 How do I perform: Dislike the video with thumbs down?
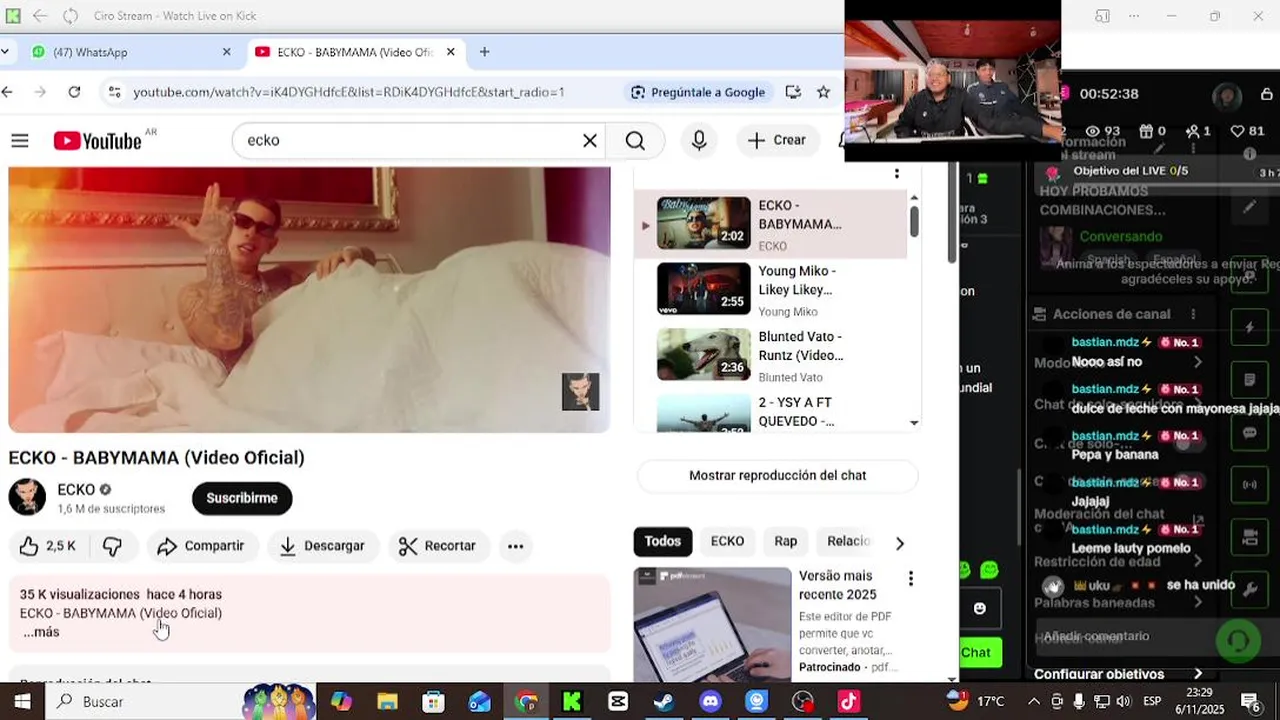click(113, 546)
